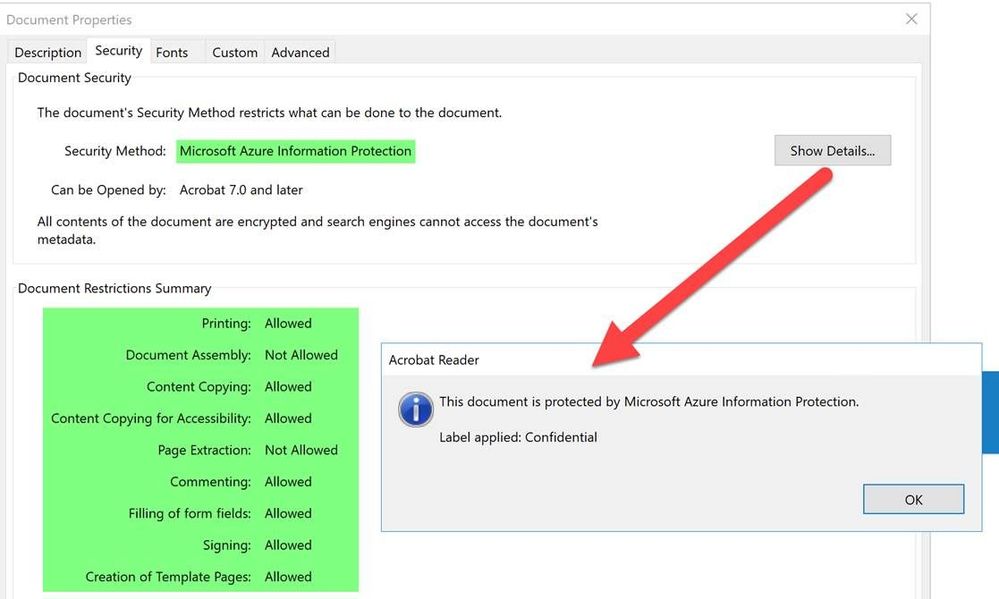
Task: Click the 'All contents of the document are encrypted' text
Action: [317, 230]
